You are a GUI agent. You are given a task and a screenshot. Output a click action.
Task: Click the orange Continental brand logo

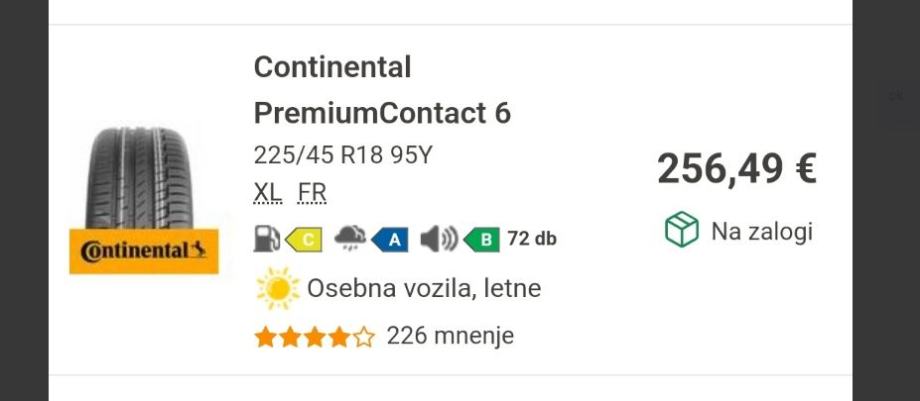[x=143, y=250]
